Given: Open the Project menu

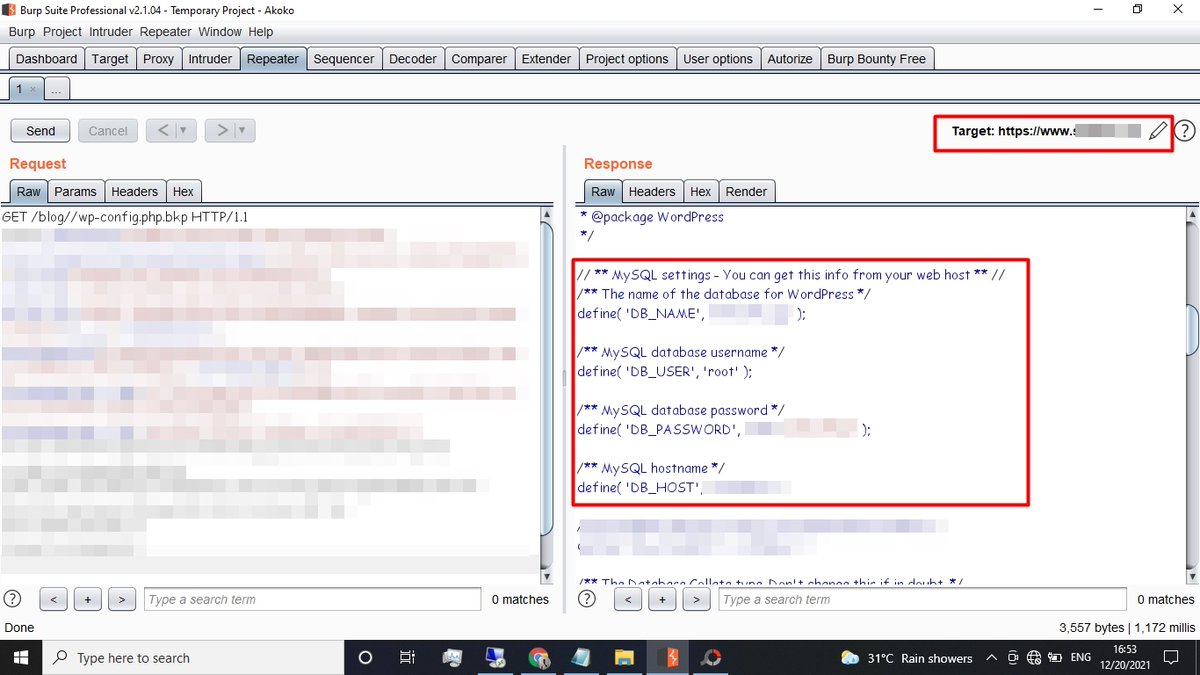Looking at the screenshot, I should [63, 32].
